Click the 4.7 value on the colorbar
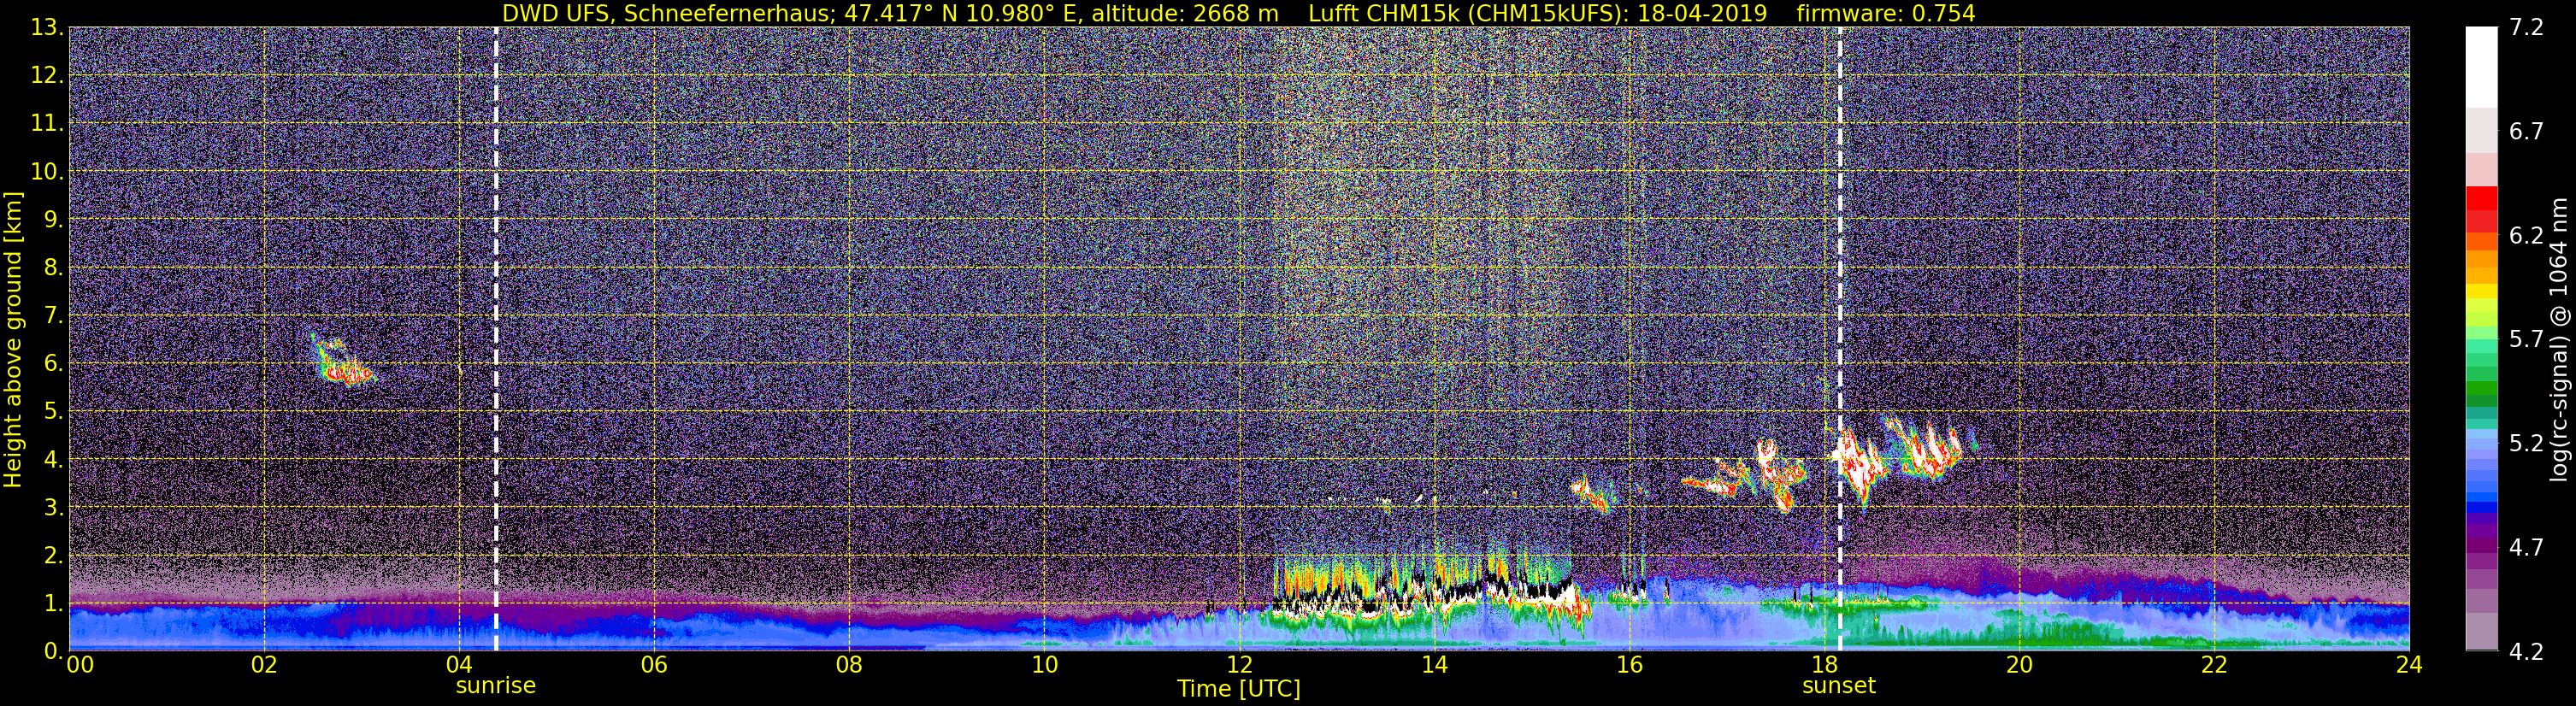The width and height of the screenshot is (2576, 706). (2525, 548)
